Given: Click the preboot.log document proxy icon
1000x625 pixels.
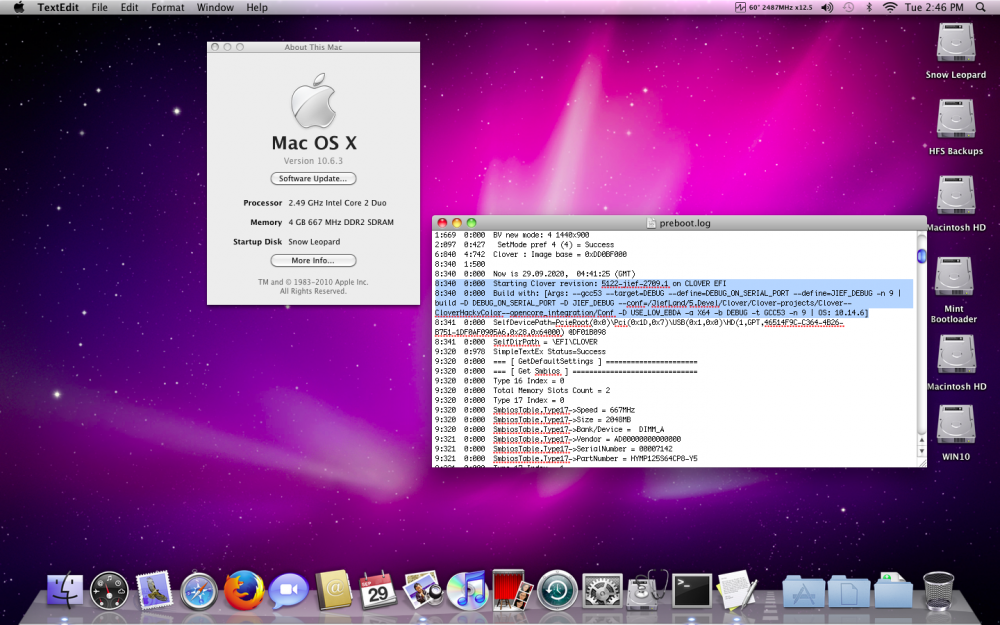Looking at the screenshot, I should (x=651, y=223).
